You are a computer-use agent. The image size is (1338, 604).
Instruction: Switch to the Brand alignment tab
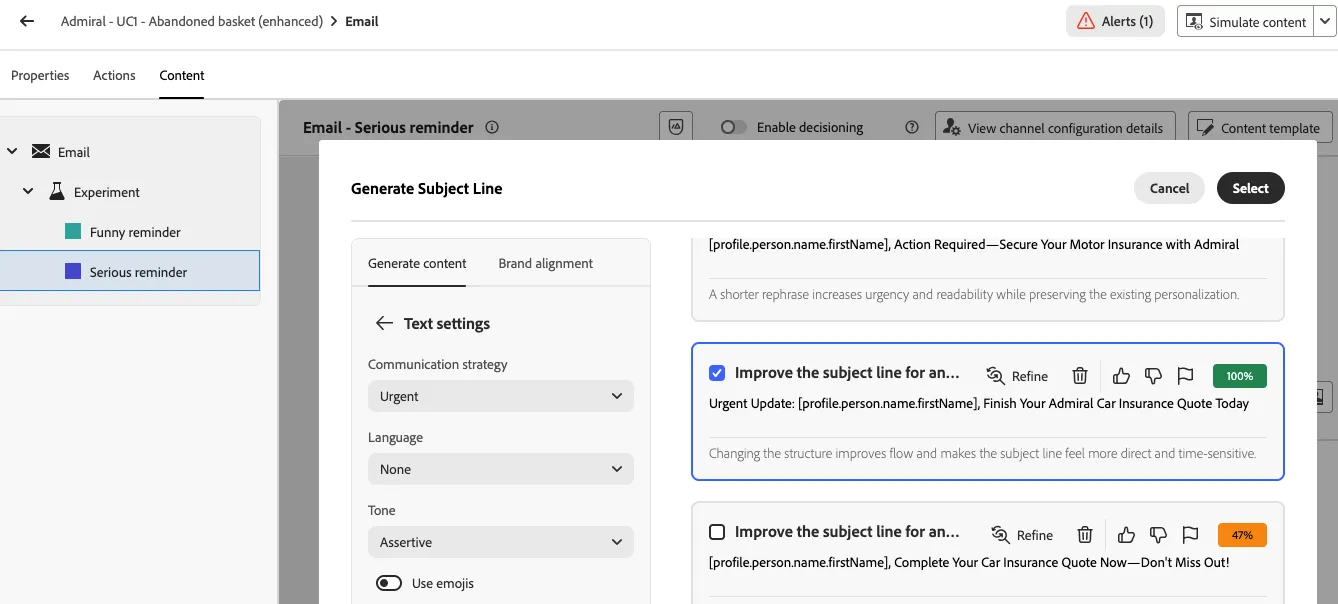[546, 264]
